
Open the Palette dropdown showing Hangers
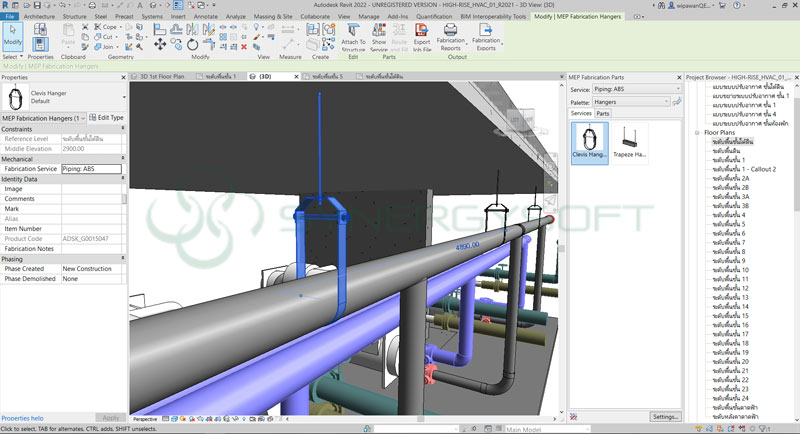coord(633,101)
